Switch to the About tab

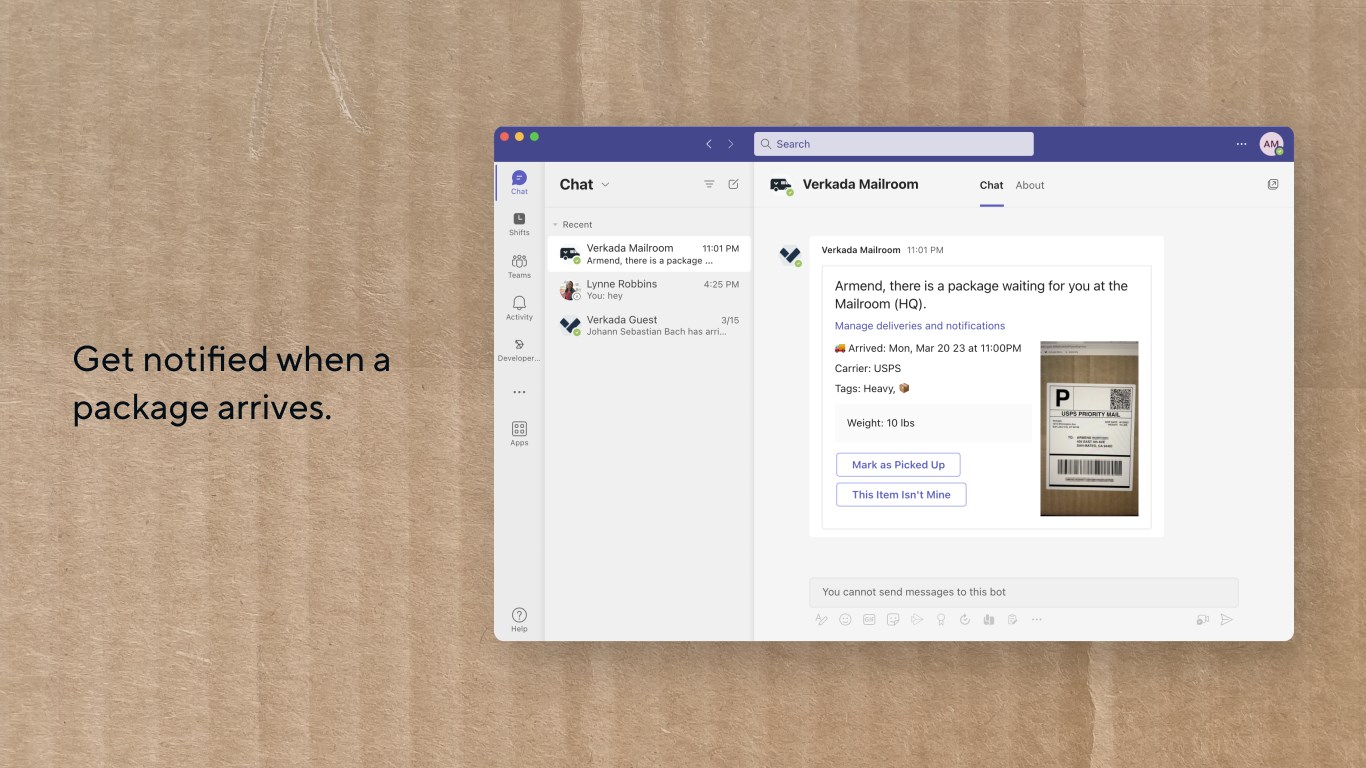pos(1030,185)
